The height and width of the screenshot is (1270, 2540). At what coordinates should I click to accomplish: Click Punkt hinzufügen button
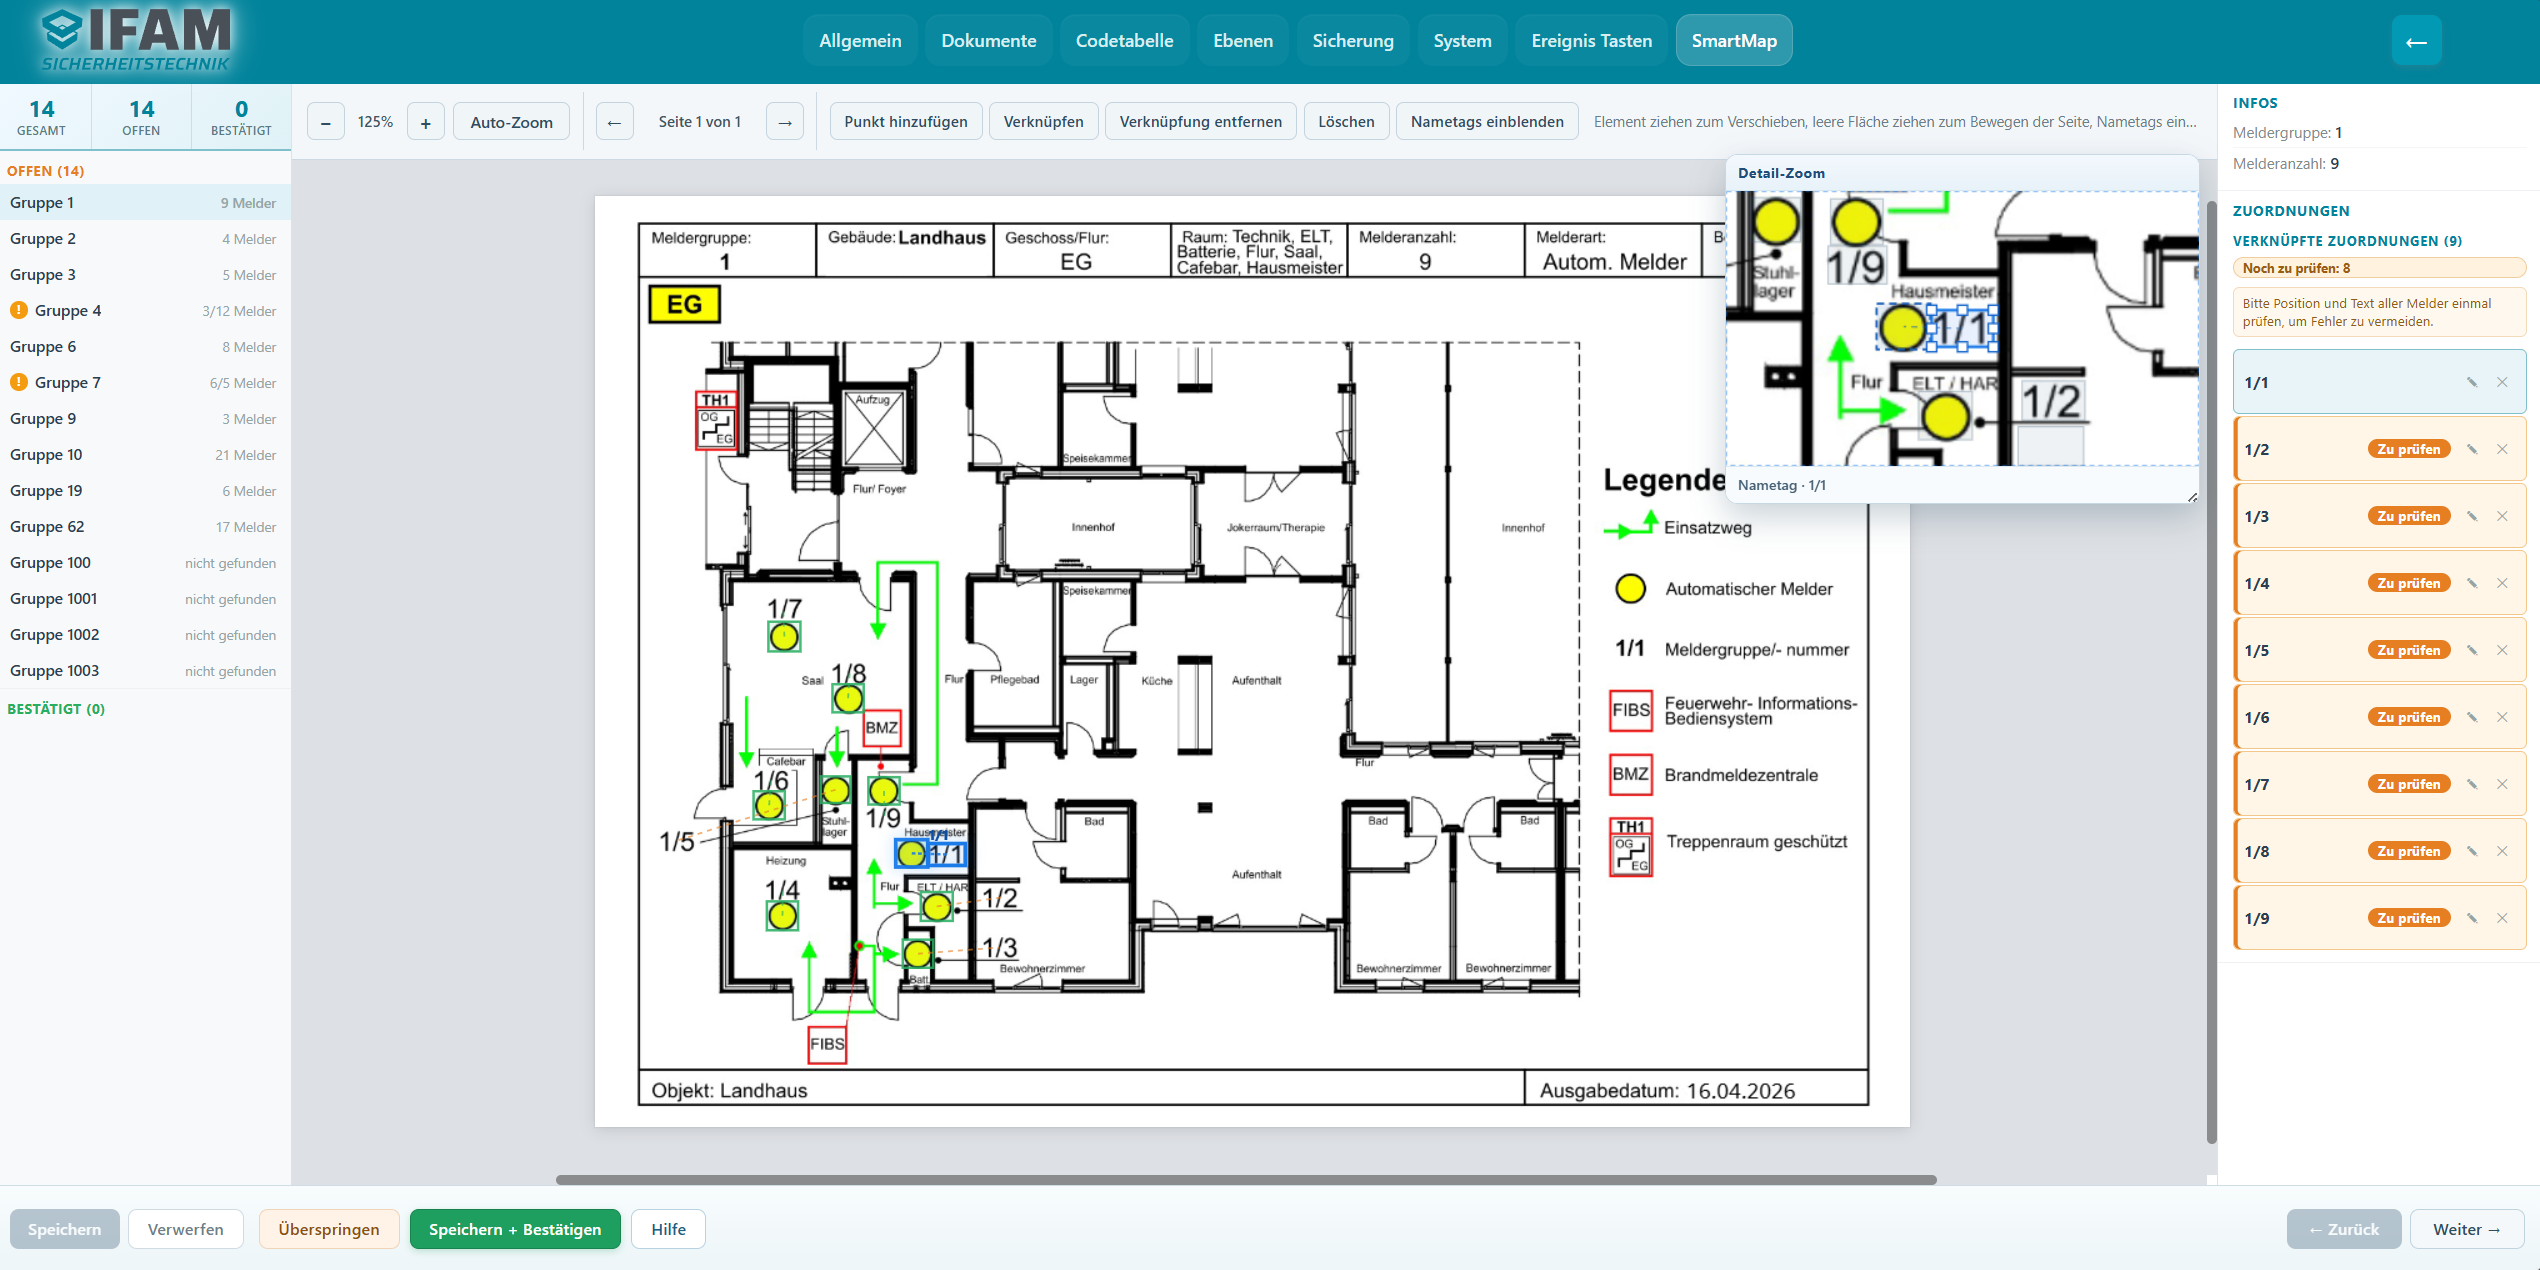pos(906,122)
